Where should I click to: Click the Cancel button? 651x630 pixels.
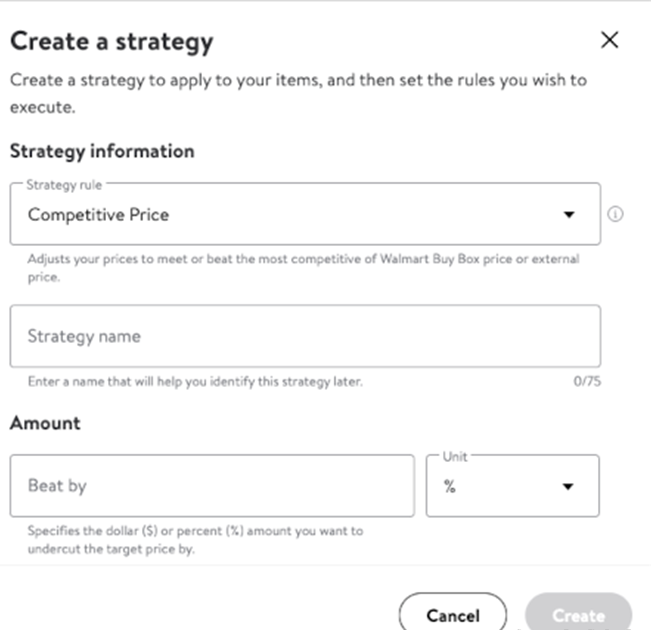(x=453, y=615)
